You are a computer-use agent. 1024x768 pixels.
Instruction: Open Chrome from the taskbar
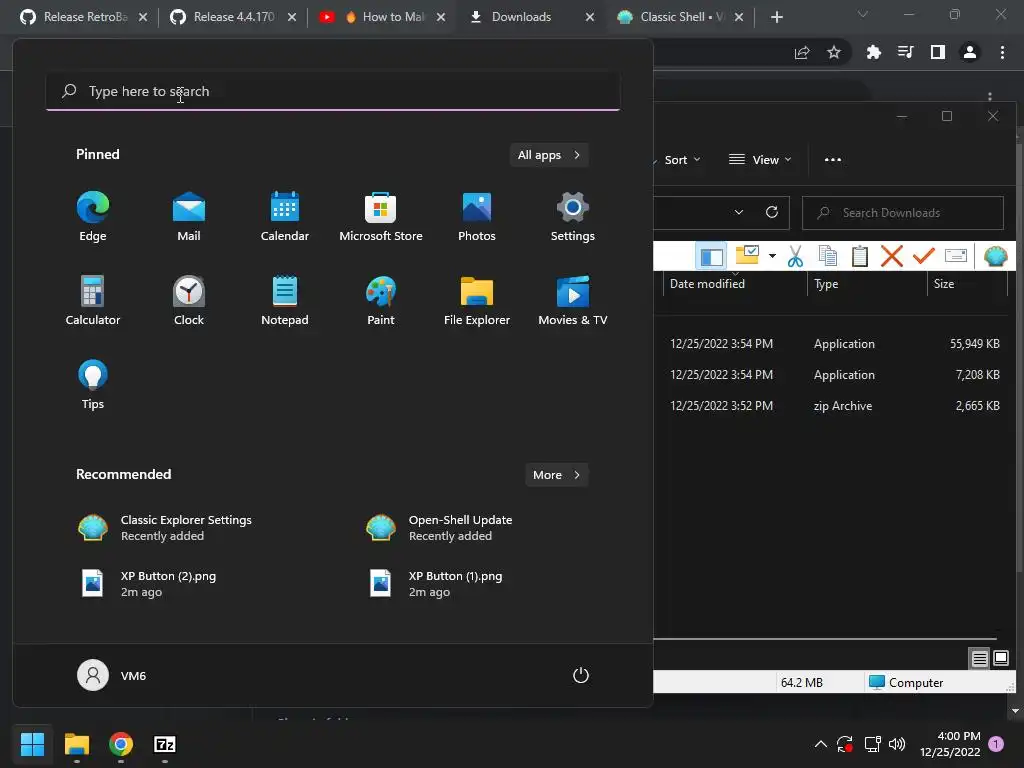[121, 744]
